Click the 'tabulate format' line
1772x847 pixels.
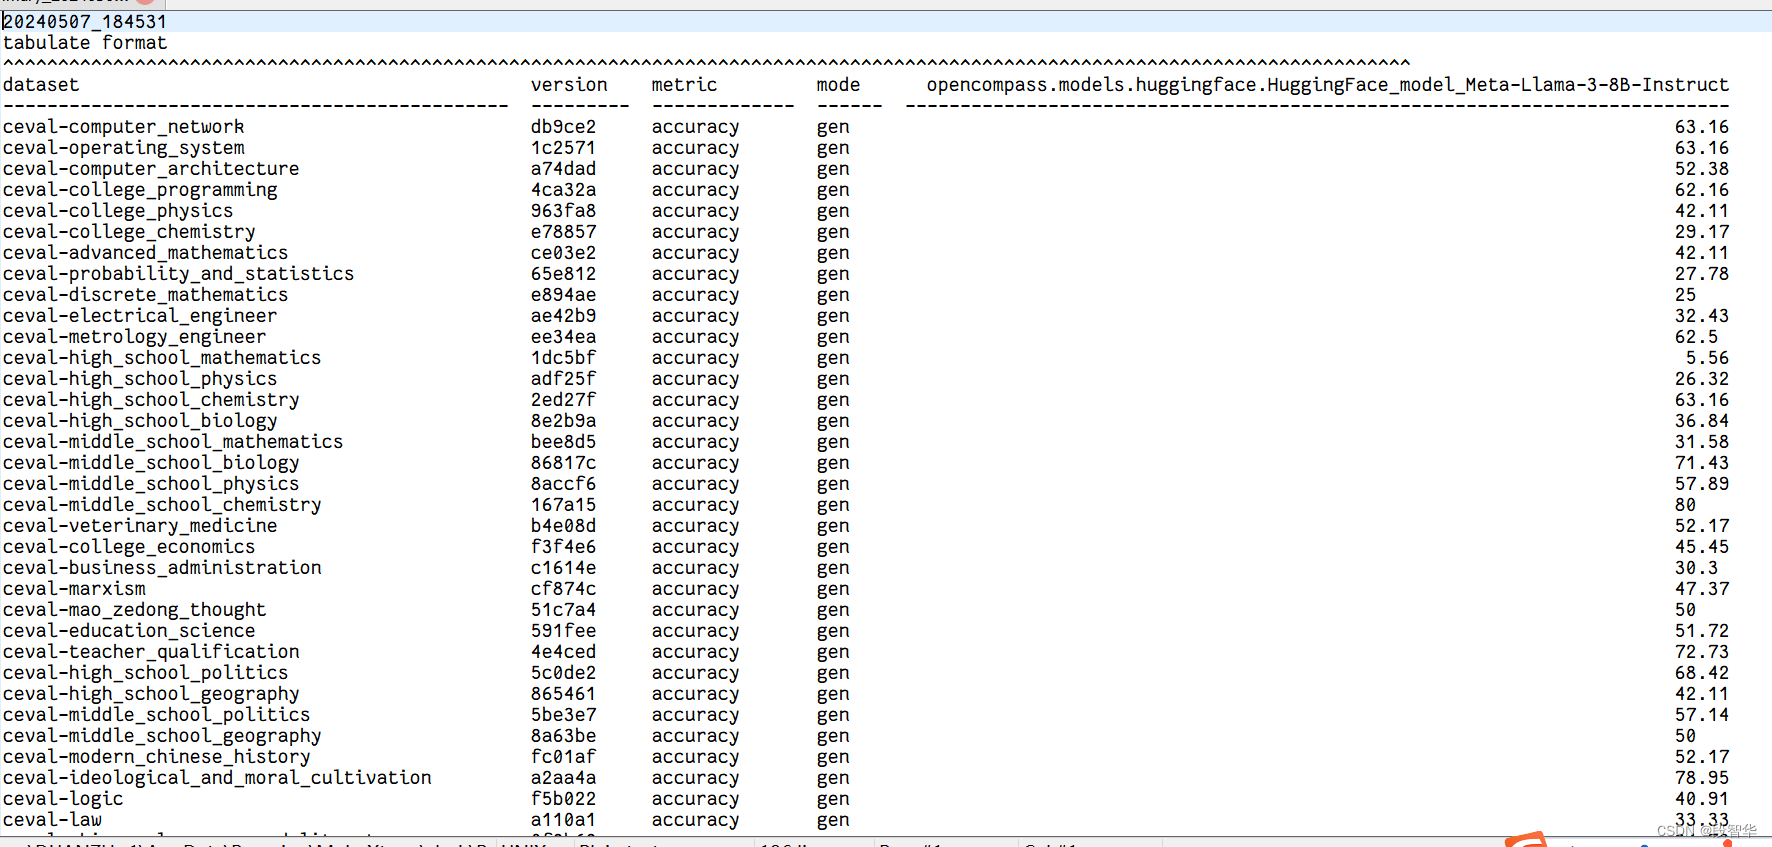[85, 42]
